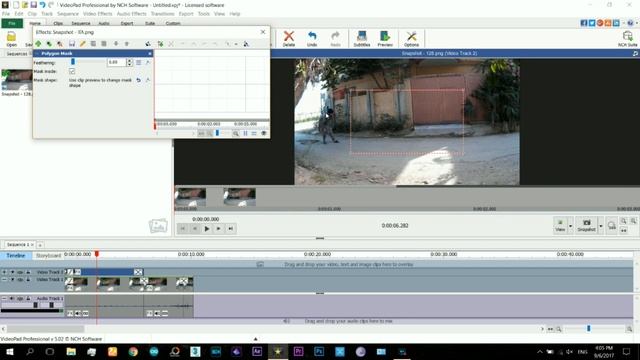Click the save effect chain icon in the Effects dialog

coord(72,44)
